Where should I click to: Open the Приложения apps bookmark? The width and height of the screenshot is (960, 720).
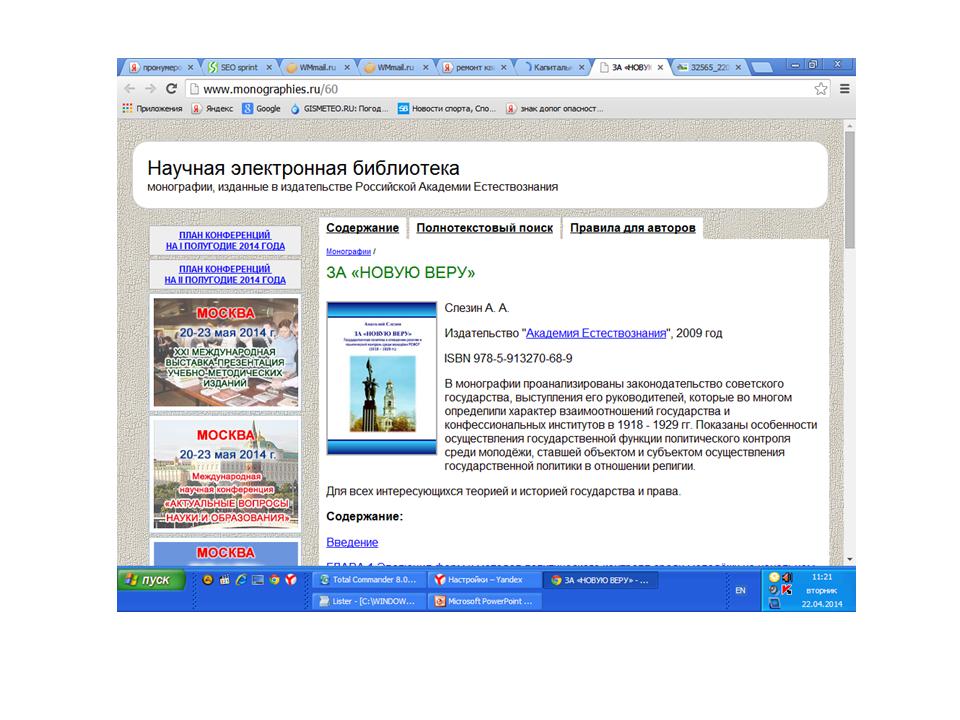click(152, 108)
